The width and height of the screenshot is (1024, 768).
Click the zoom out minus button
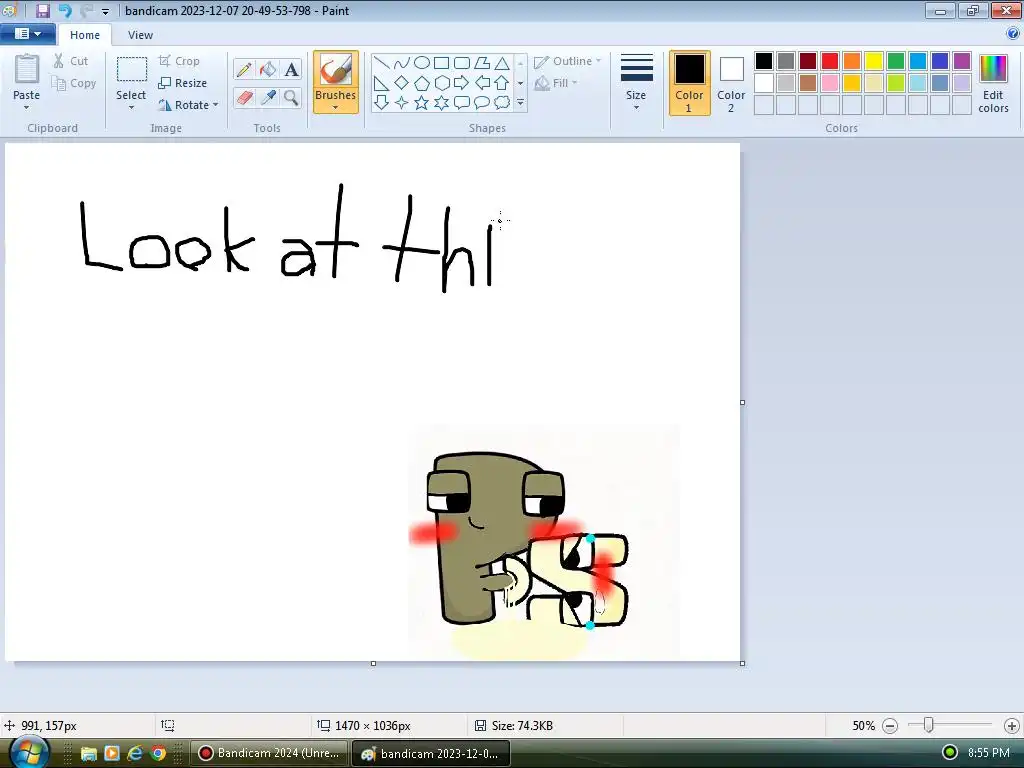coord(890,726)
